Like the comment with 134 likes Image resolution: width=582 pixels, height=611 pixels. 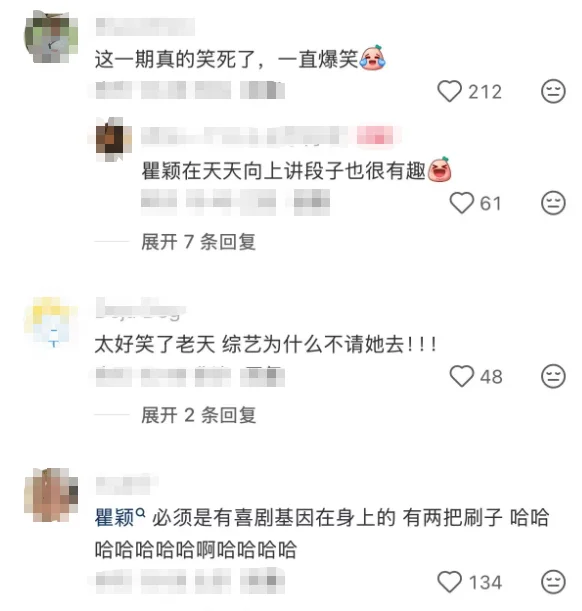click(x=450, y=582)
